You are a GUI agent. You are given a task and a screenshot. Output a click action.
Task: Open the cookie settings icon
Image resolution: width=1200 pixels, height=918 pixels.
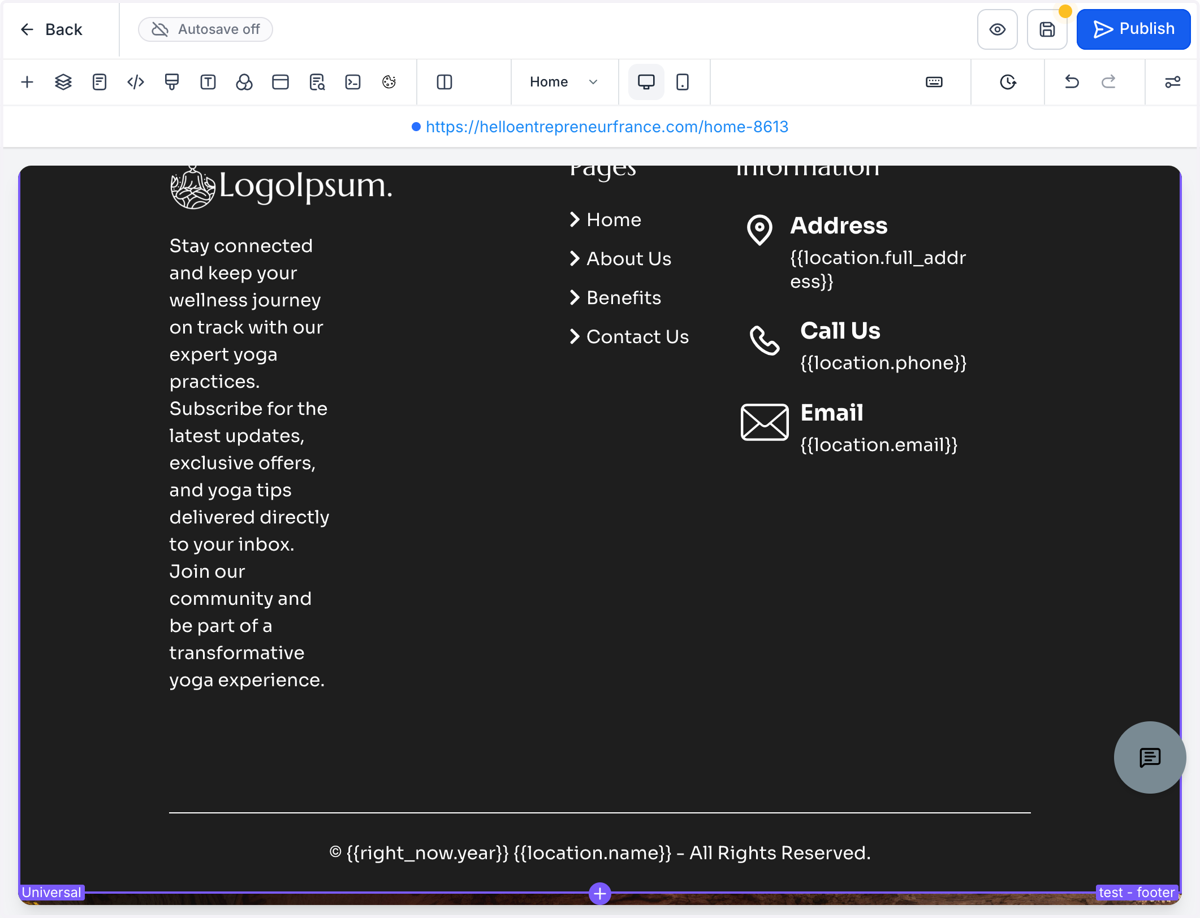pos(389,82)
